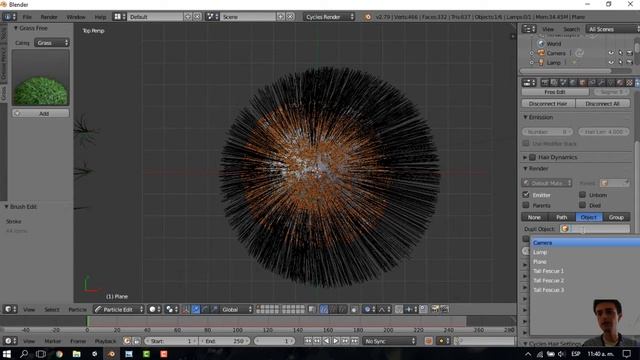
Task: Open the Global orientation dropdown
Action: [237, 309]
